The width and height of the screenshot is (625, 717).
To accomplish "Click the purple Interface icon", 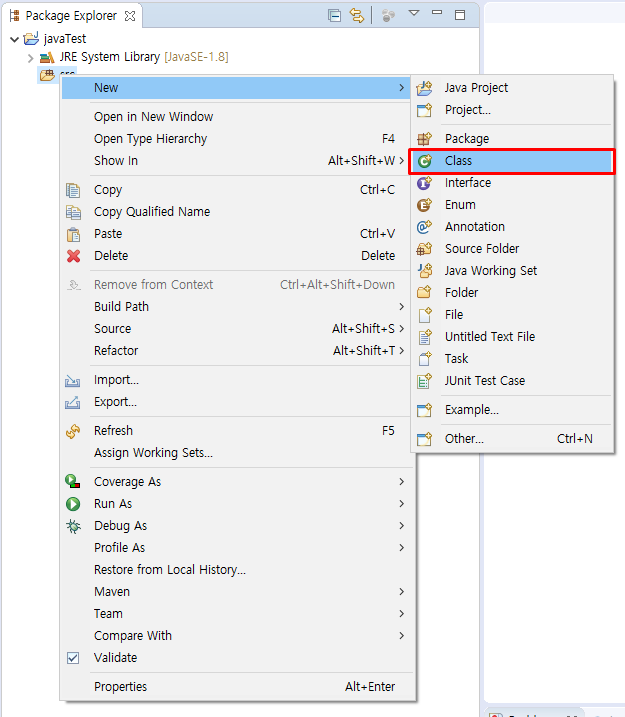I will click(424, 182).
